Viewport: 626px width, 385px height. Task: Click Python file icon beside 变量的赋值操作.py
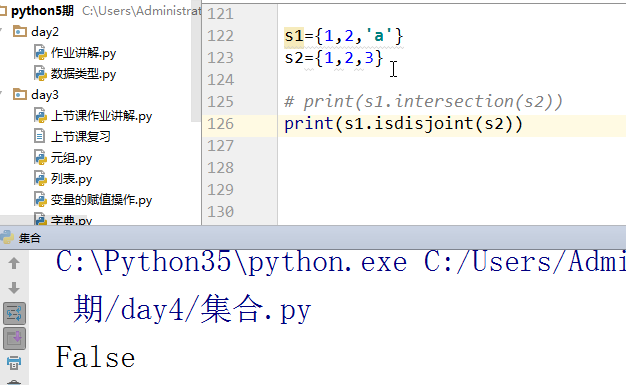(x=40, y=200)
